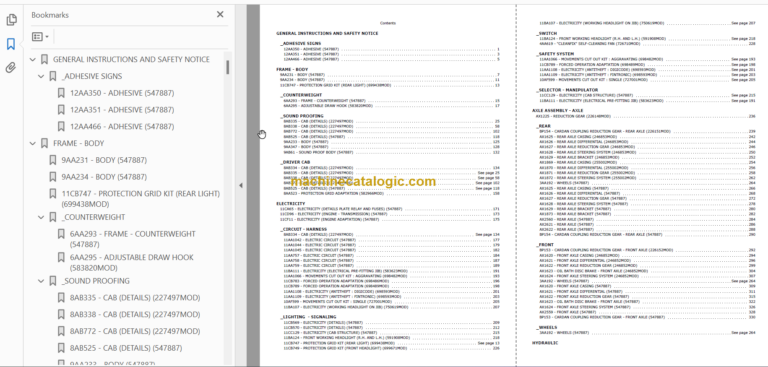The image size is (768, 367).
Task: Collapse the _COUNTERWEIGHT bookmark group
Action: click(x=41, y=217)
